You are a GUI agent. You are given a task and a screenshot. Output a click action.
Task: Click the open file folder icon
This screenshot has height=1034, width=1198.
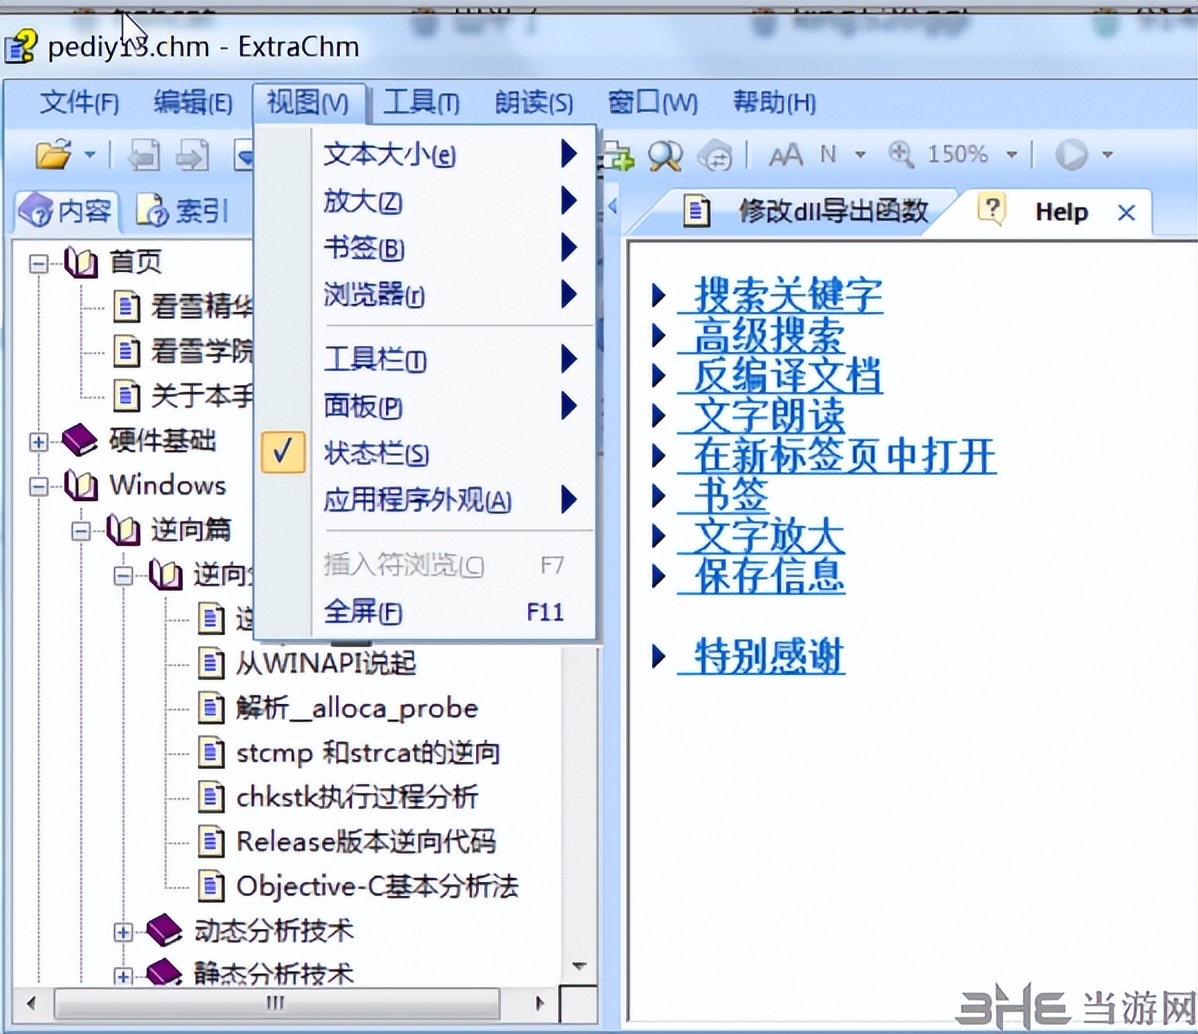point(53,155)
